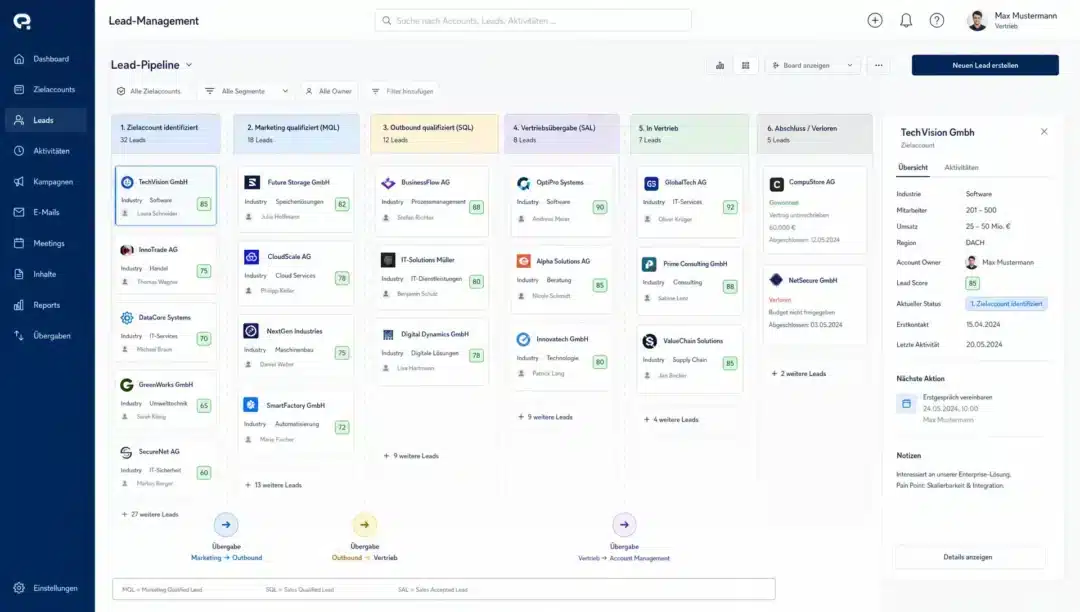Expand 13 weitere Leads in MQL column
Viewport: 1080px width, 612px height.
(x=273, y=485)
